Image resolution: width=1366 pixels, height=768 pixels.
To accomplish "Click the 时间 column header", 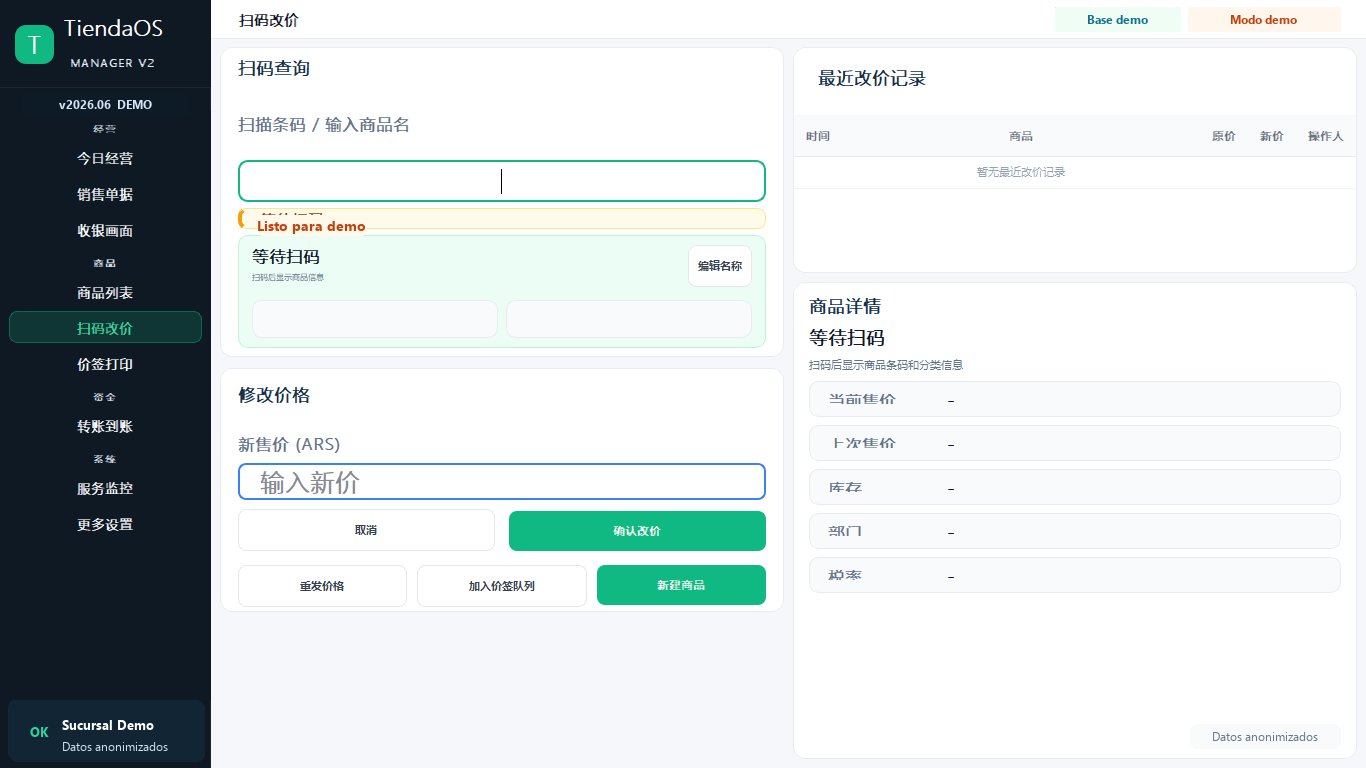I will coord(818,136).
